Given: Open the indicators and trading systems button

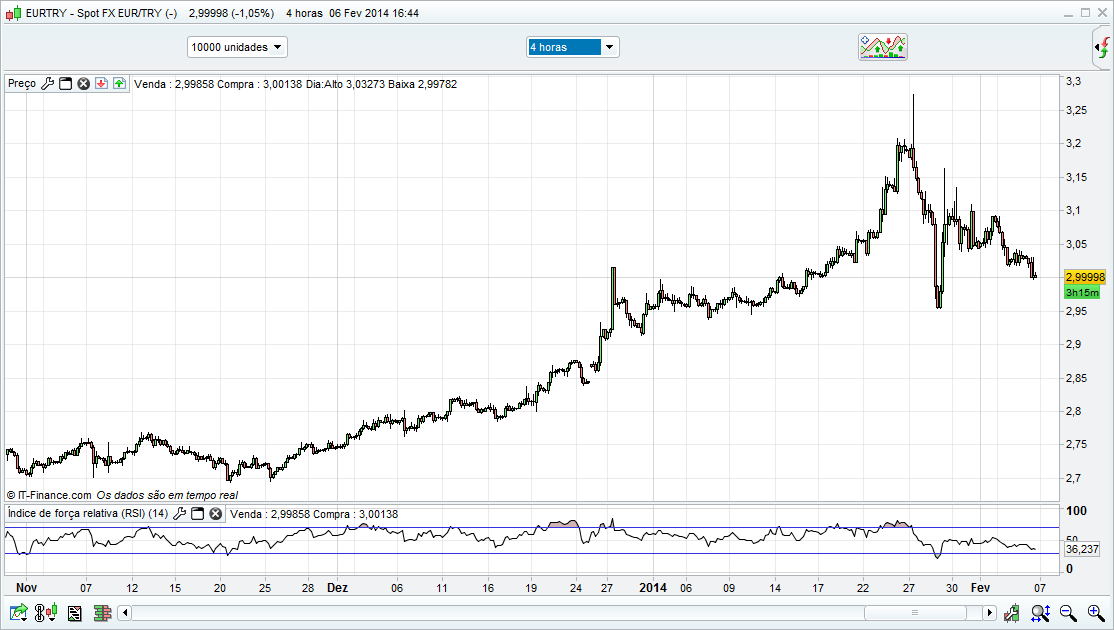Looking at the screenshot, I should pyautogui.click(x=883, y=47).
